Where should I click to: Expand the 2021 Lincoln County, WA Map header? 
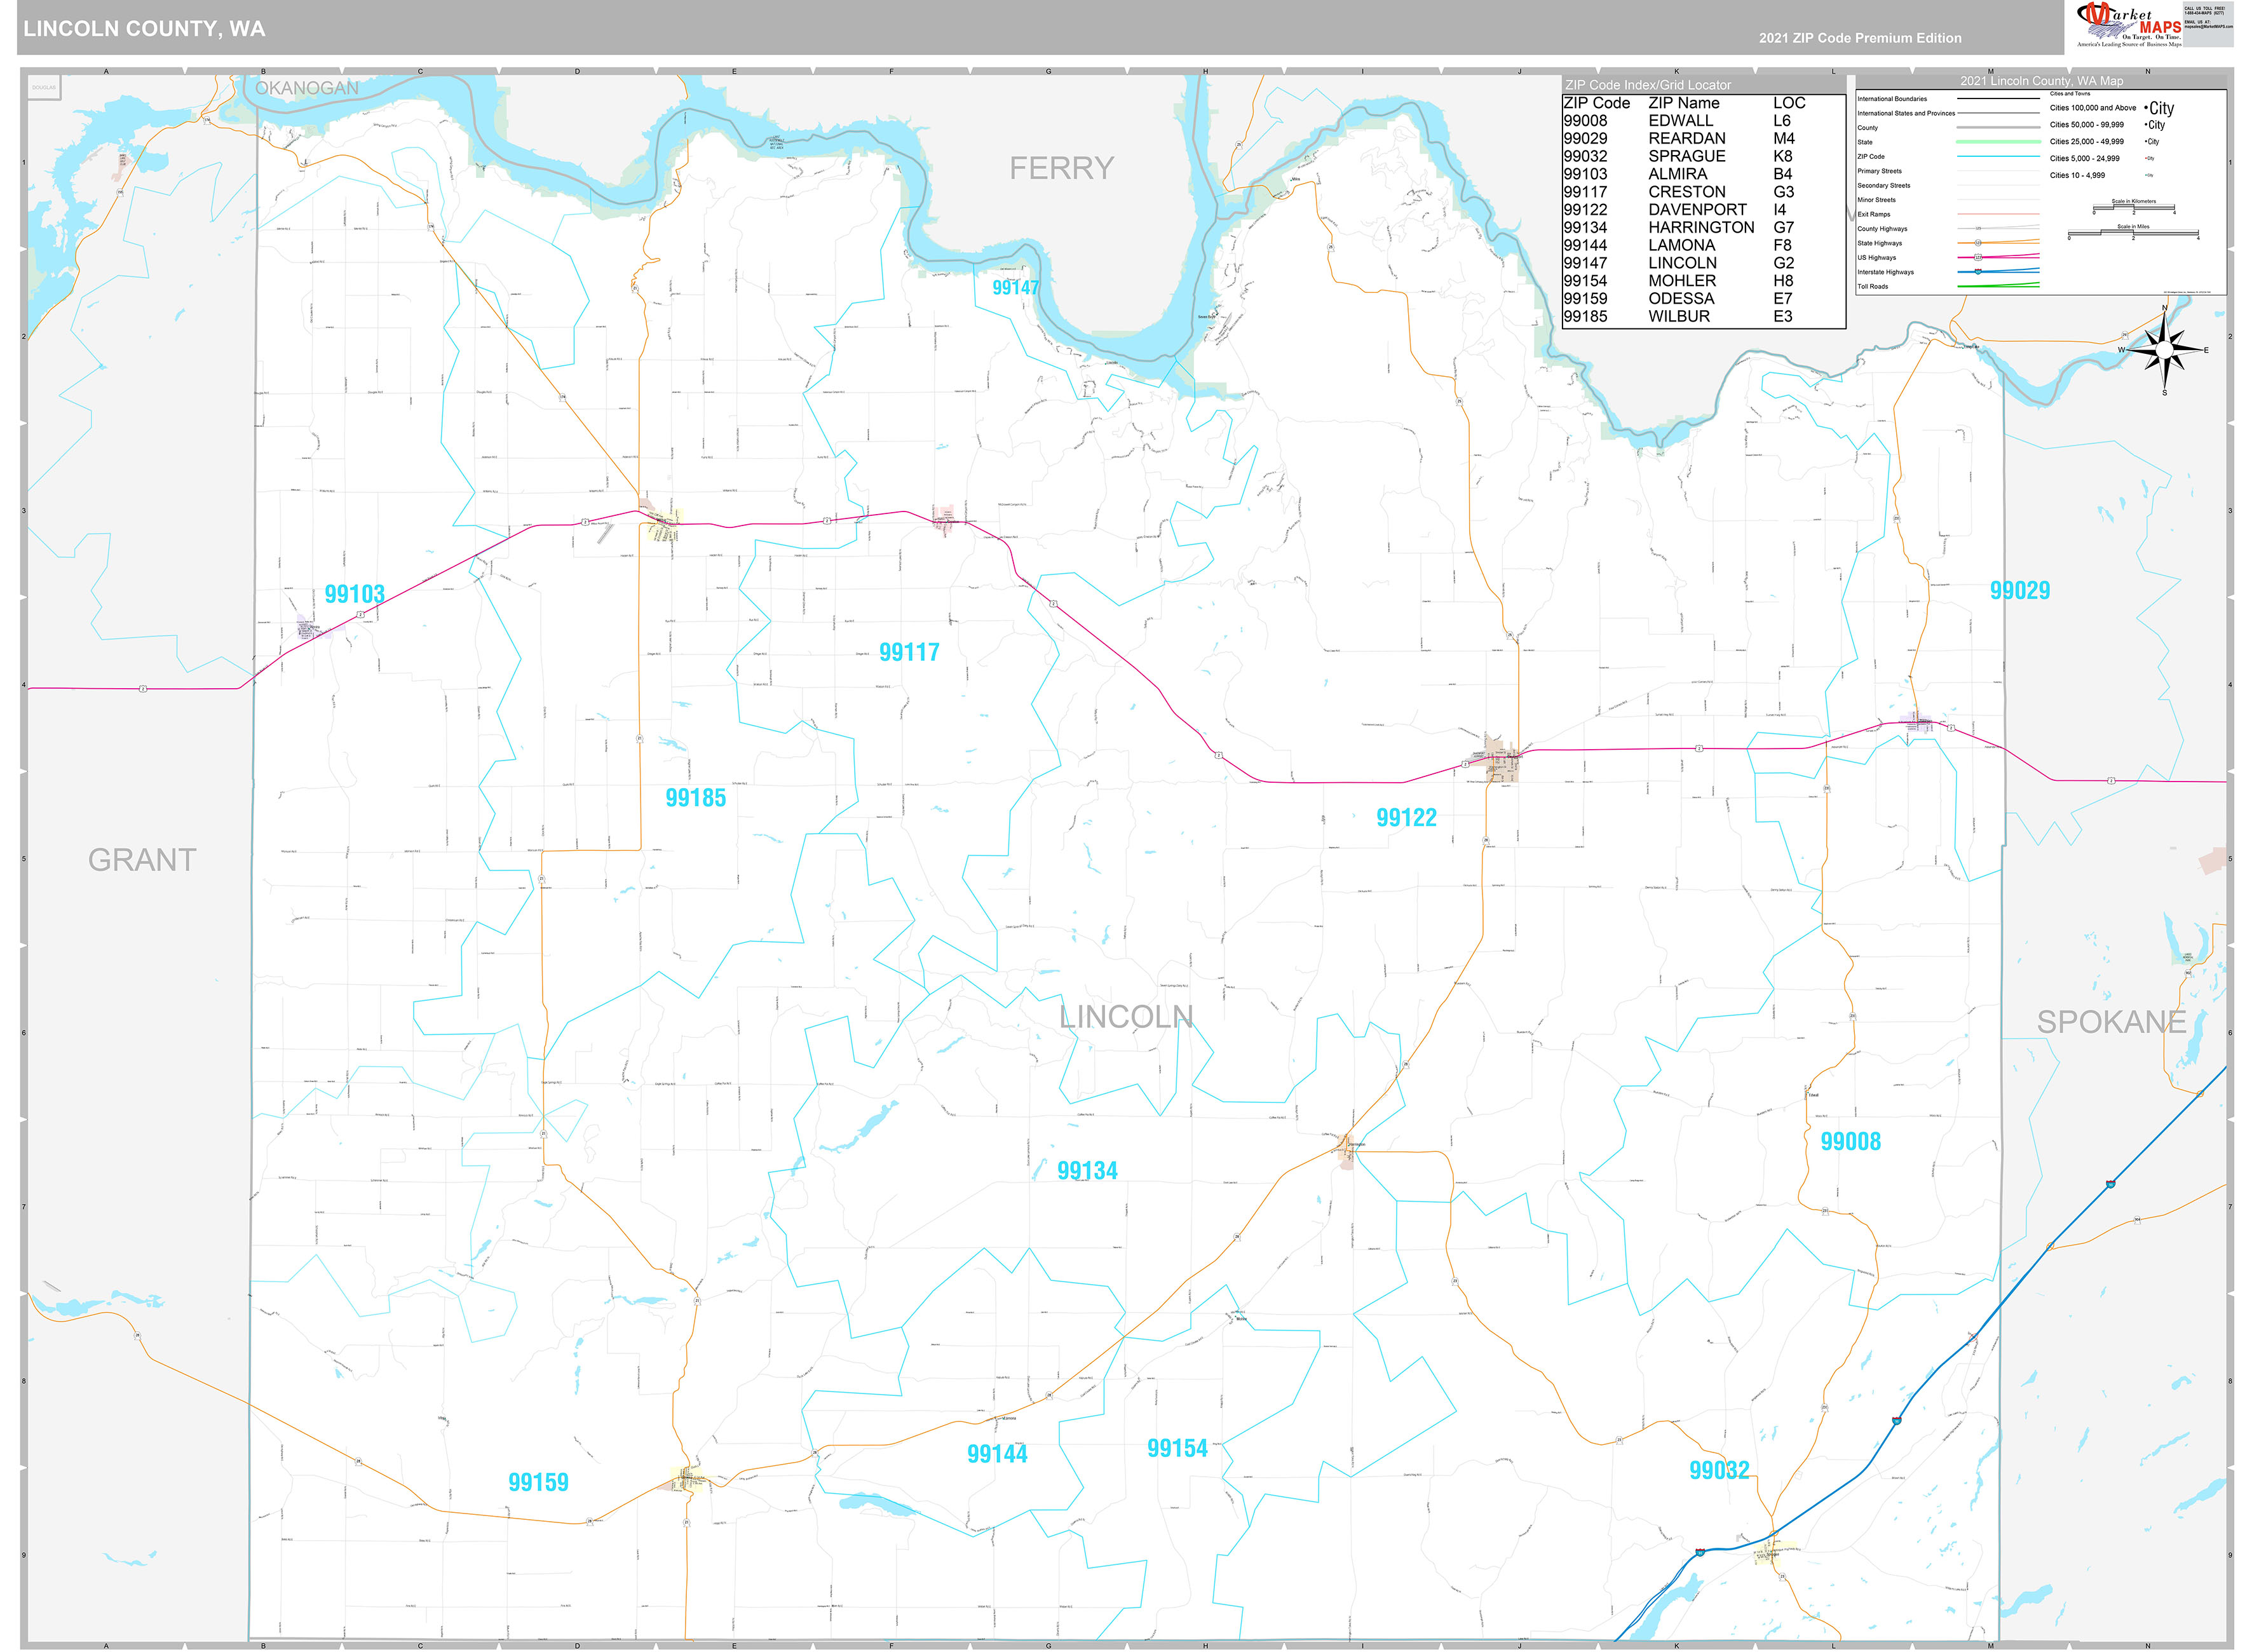pos(2042,81)
